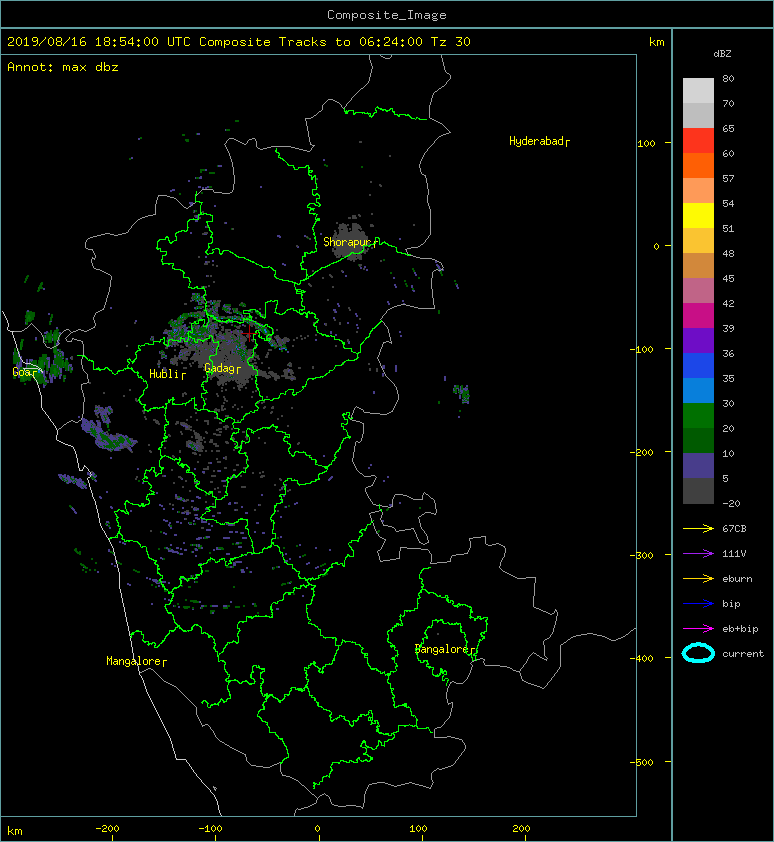Image resolution: width=774 pixels, height=842 pixels.
Task: Select the red swatch in dBZ scale
Action: (x=698, y=141)
